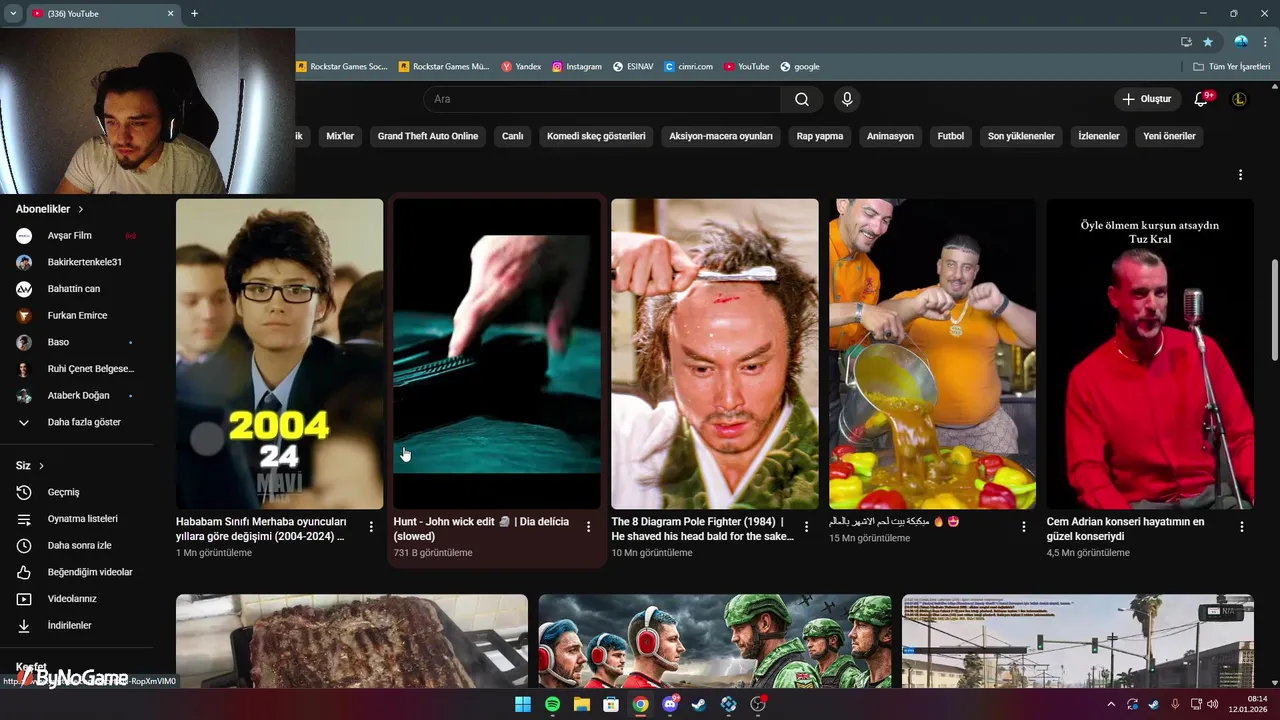Click the page vertical scrollbar
The image size is (1280, 720).
1274,310
